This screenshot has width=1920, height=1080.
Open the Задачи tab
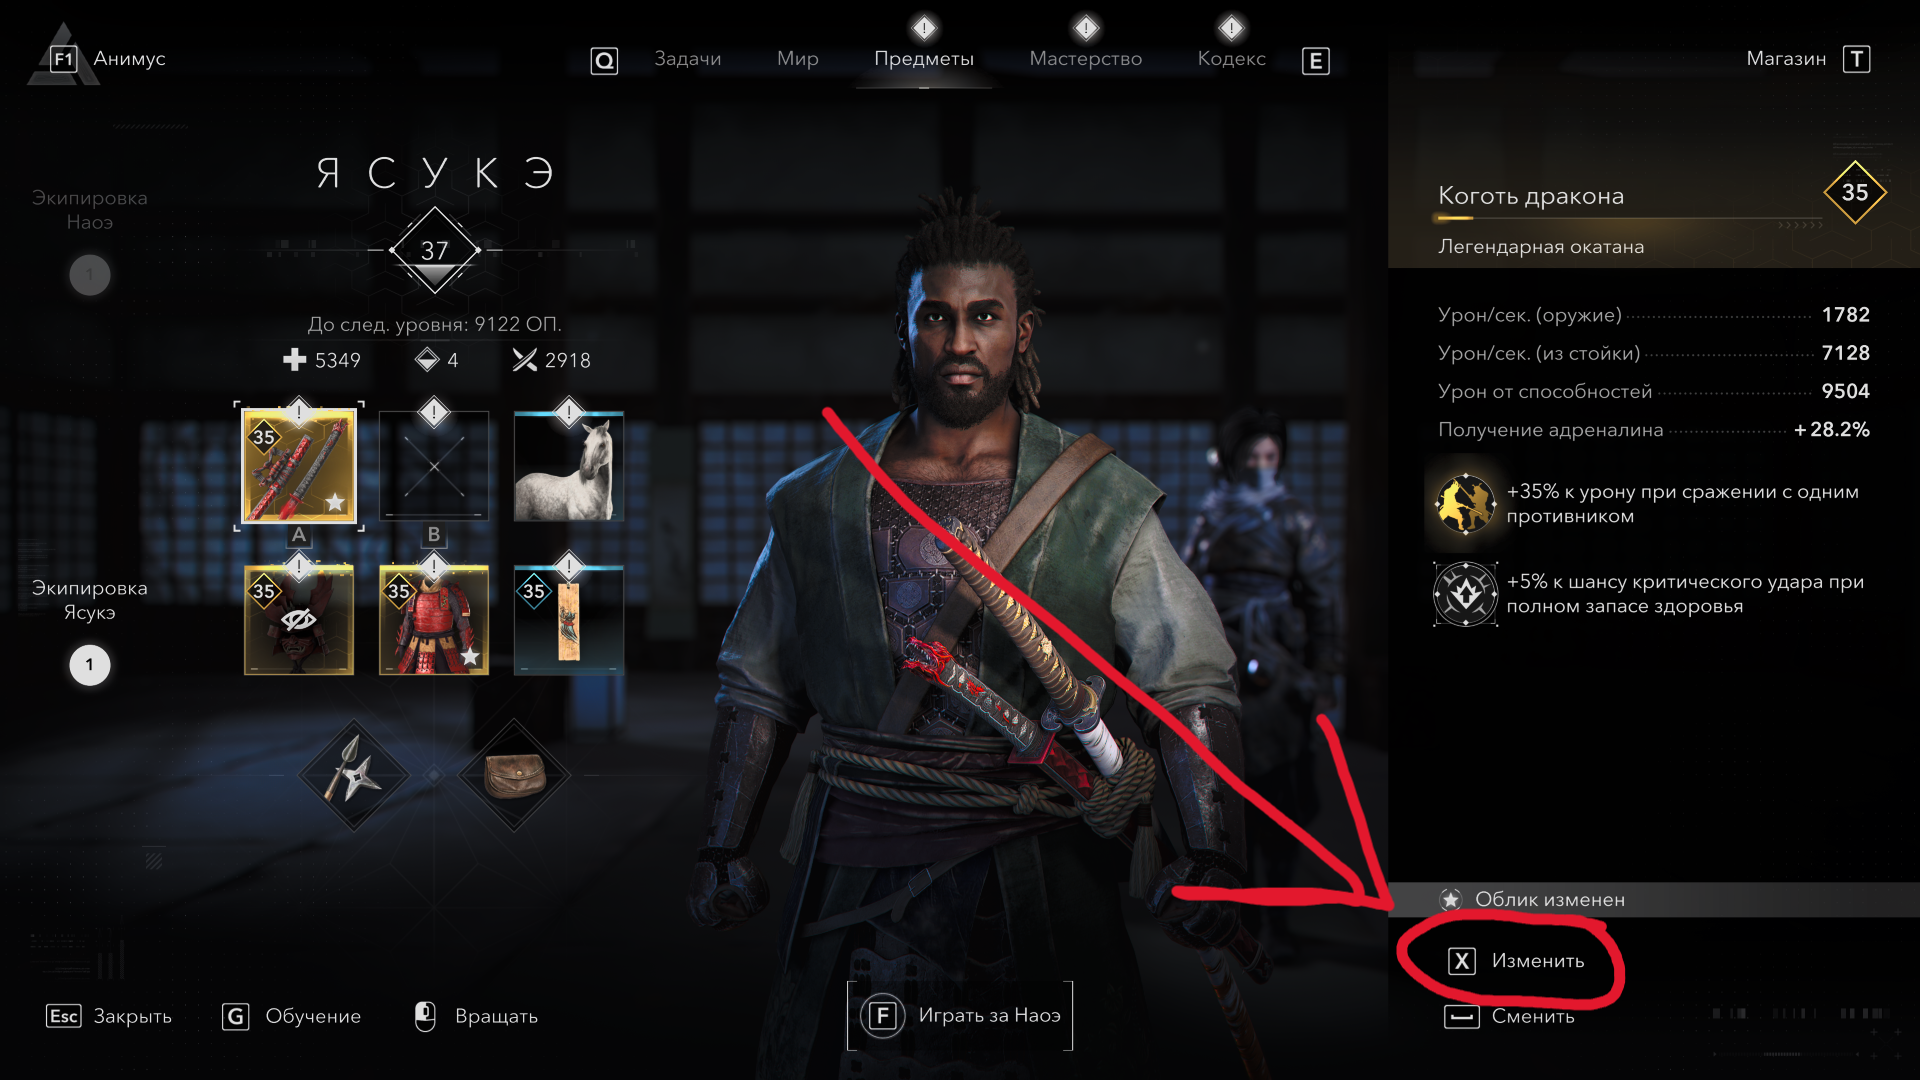(x=688, y=59)
